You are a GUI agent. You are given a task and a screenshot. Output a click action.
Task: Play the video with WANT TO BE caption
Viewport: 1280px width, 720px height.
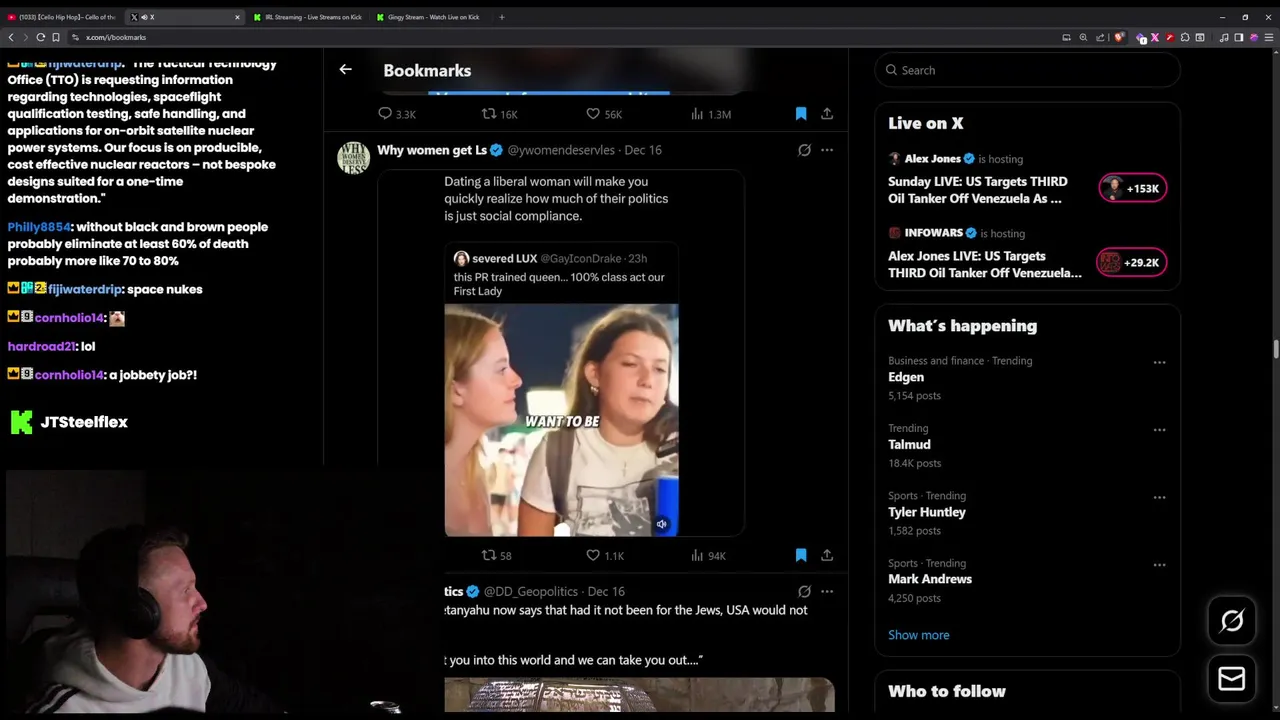561,420
